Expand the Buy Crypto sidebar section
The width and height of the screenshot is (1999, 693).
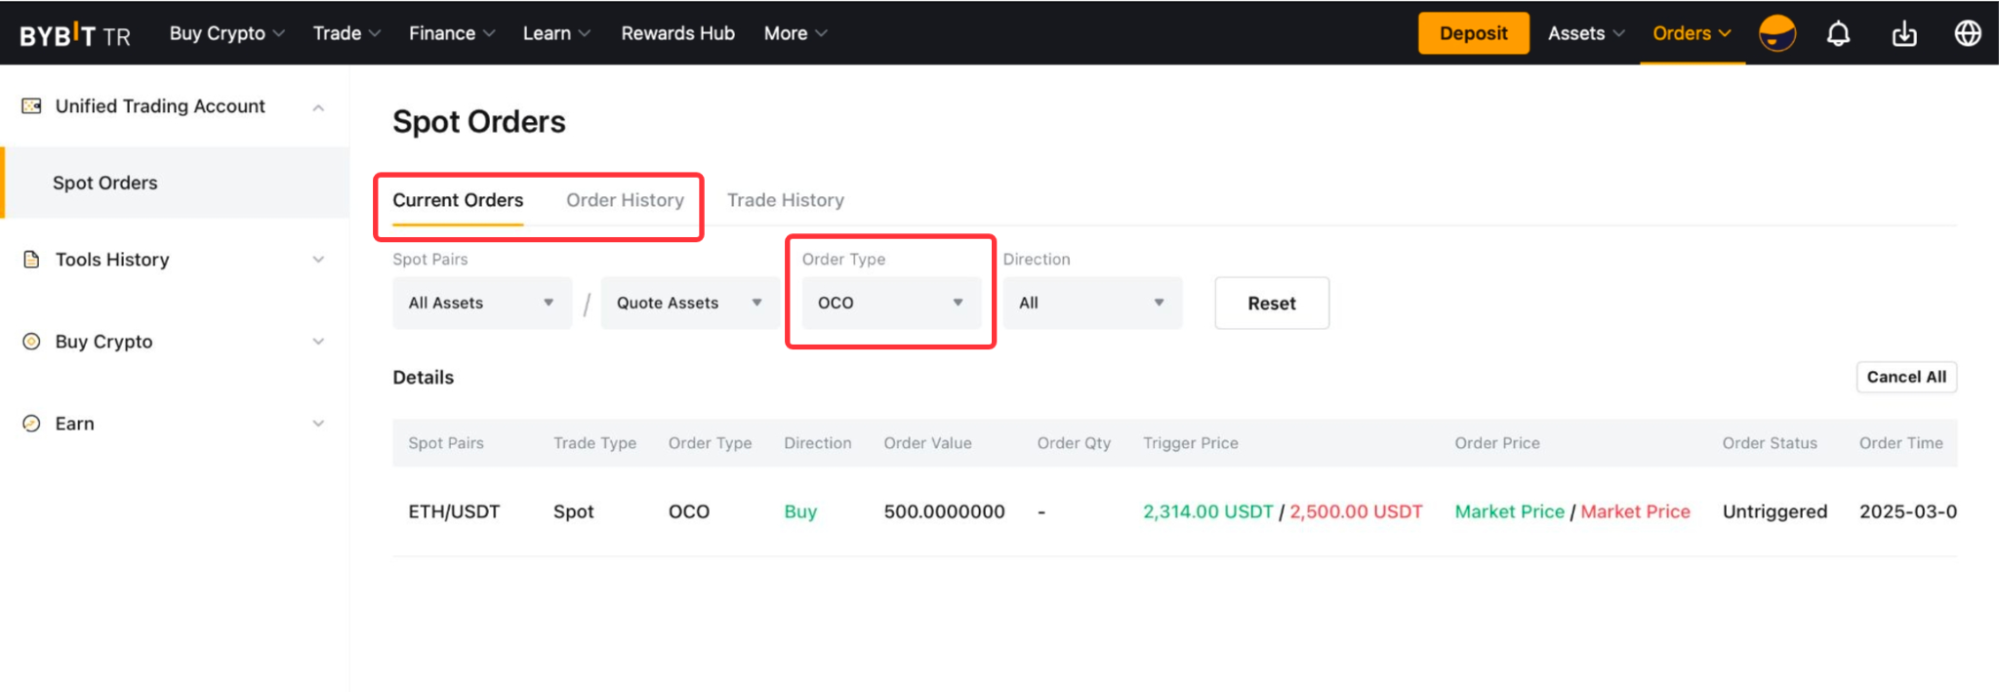(318, 342)
